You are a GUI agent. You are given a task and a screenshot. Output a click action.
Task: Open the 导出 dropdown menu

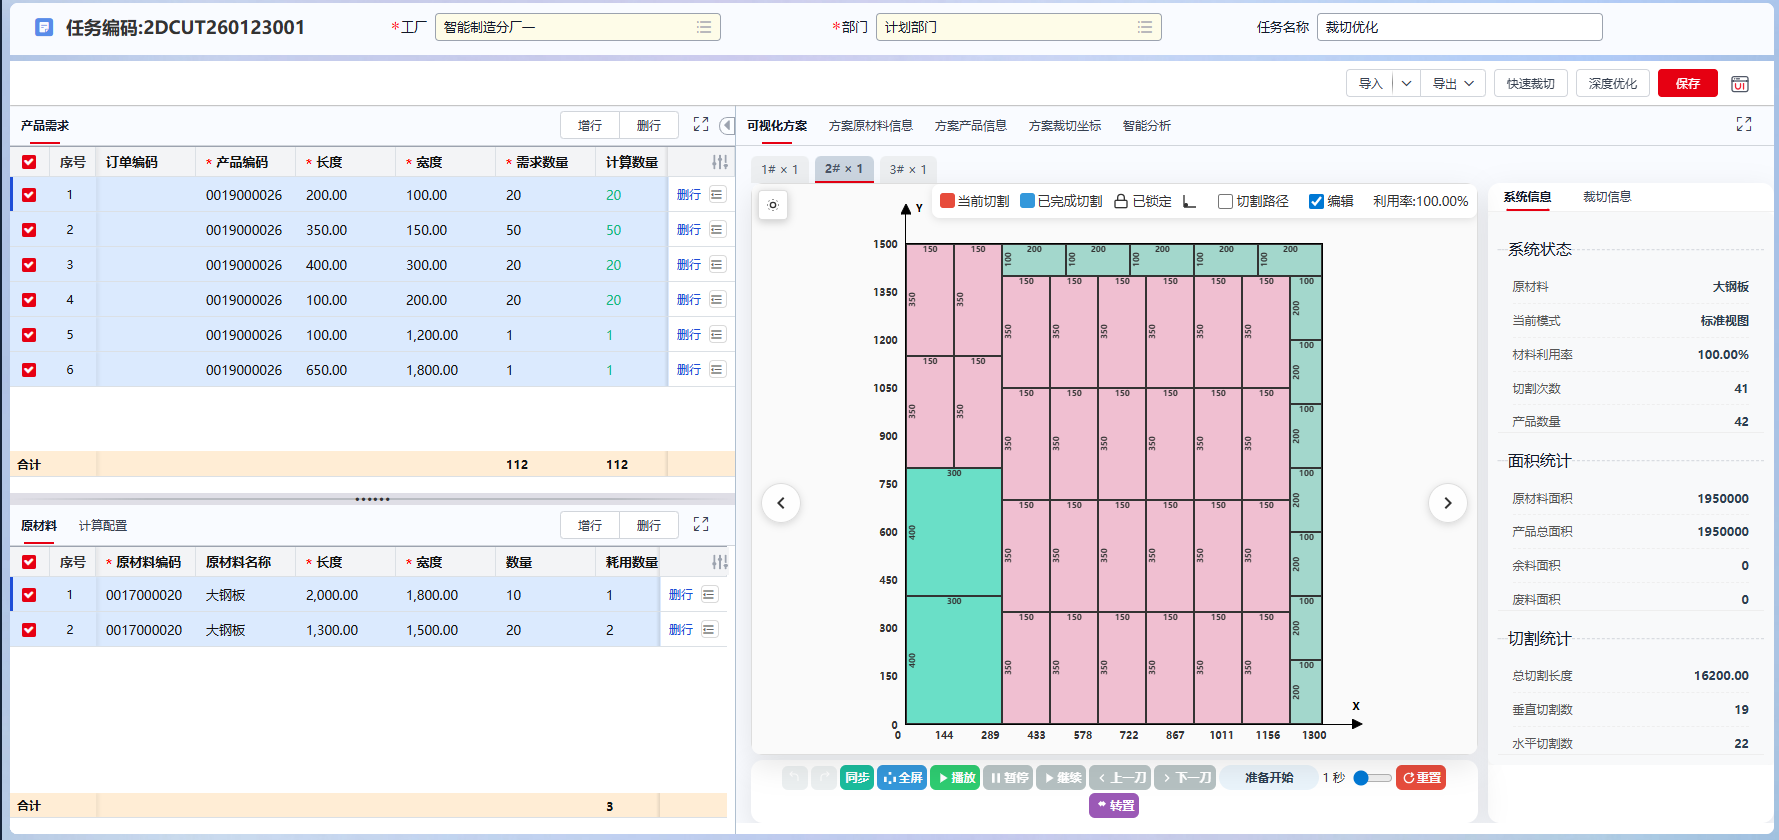tap(1453, 84)
